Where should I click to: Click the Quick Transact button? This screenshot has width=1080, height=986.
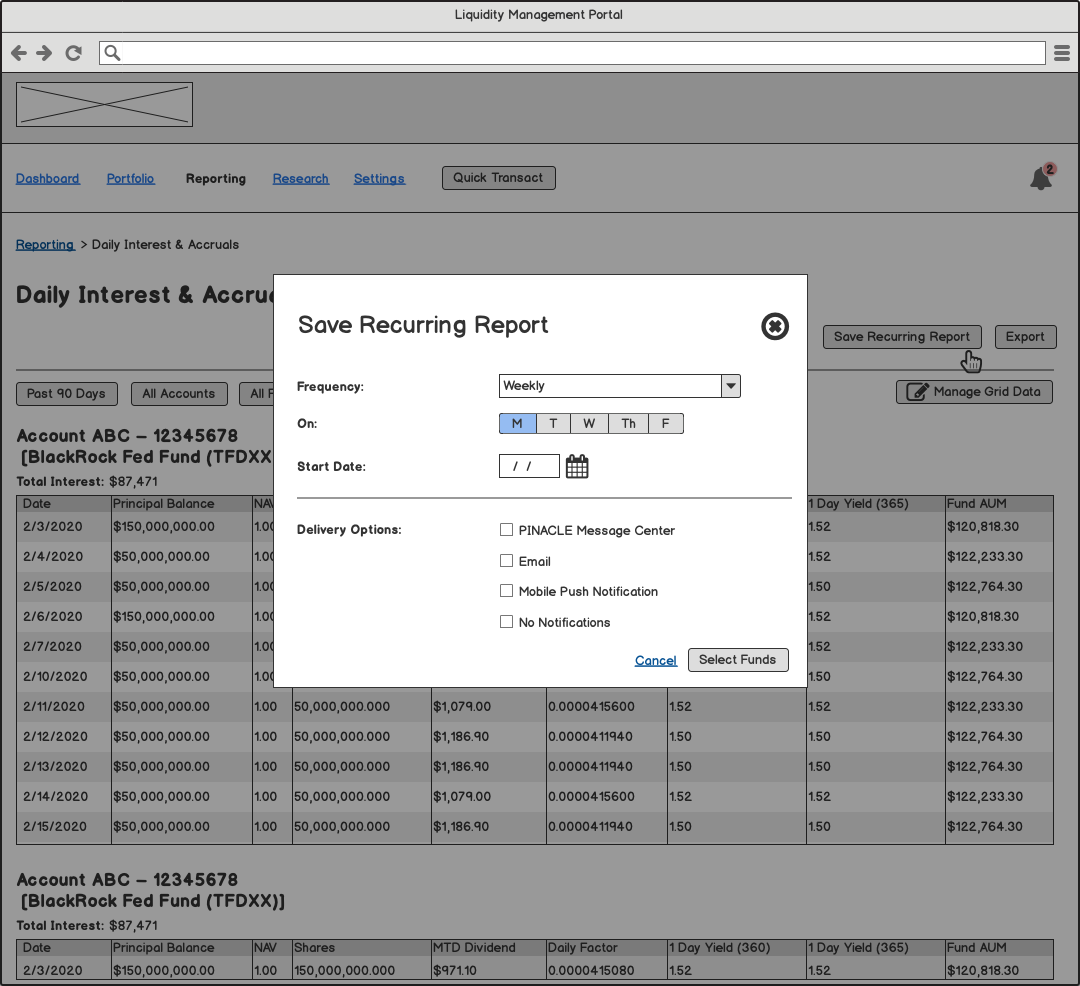(499, 178)
